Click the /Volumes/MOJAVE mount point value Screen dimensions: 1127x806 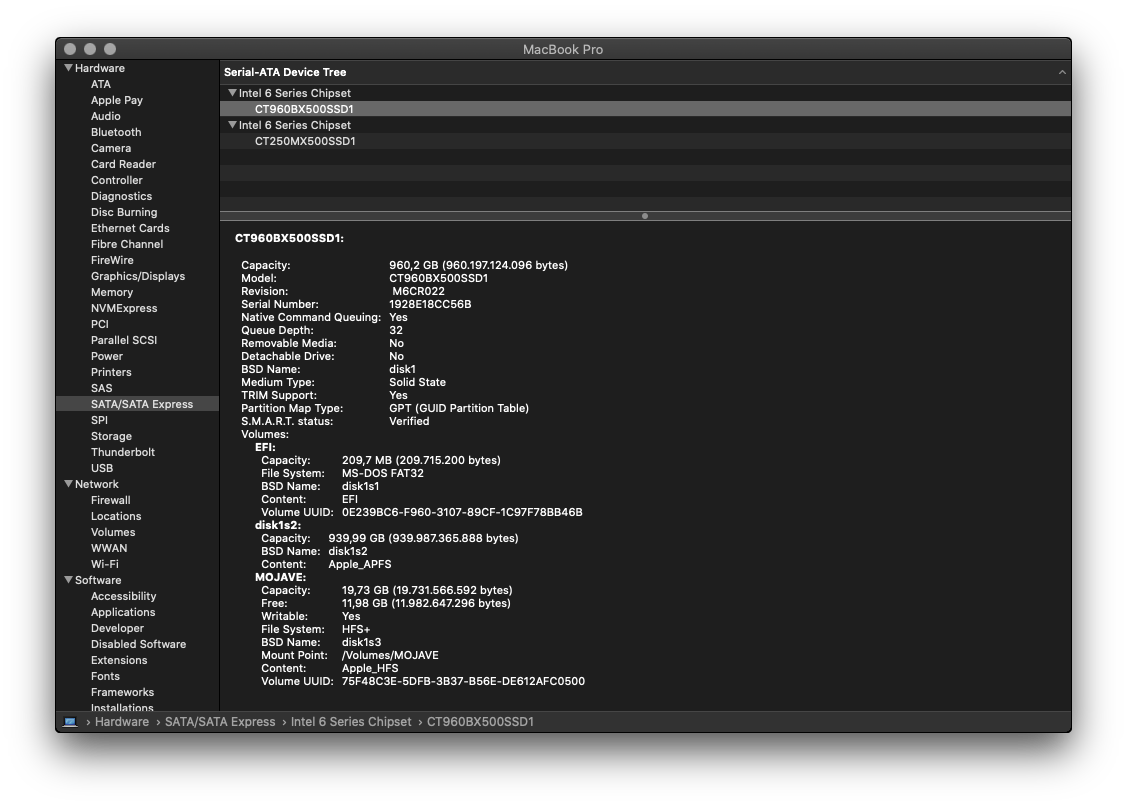(x=390, y=656)
